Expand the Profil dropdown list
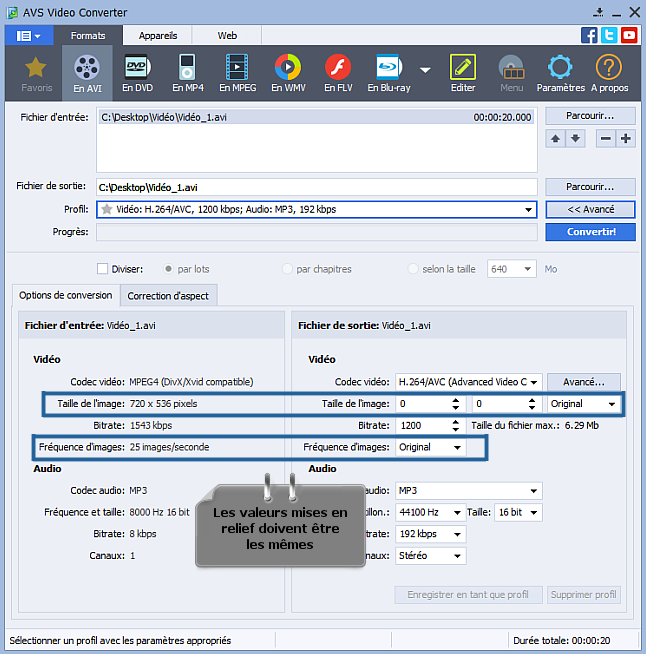 [x=529, y=210]
